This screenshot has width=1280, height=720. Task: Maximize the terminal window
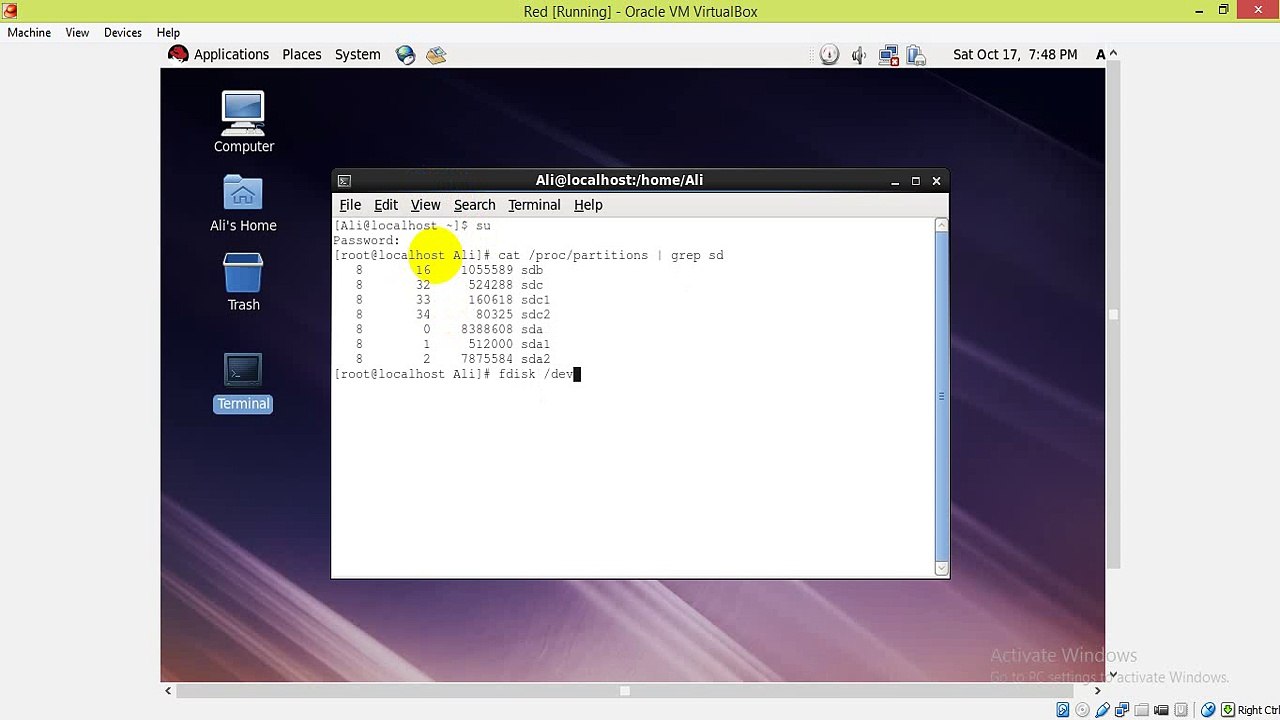coord(915,181)
